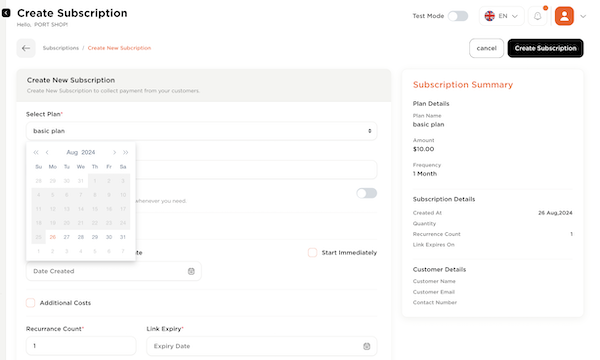Screen dimensions: 600x360
Task: Select August 27 in the calendar
Action: tap(67, 237)
